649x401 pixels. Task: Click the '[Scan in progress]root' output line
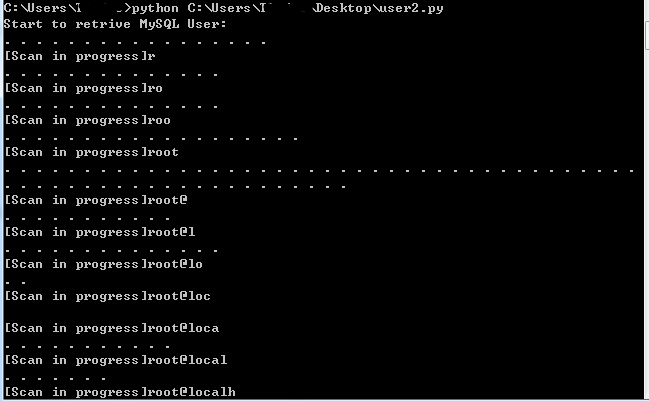click(x=91, y=152)
